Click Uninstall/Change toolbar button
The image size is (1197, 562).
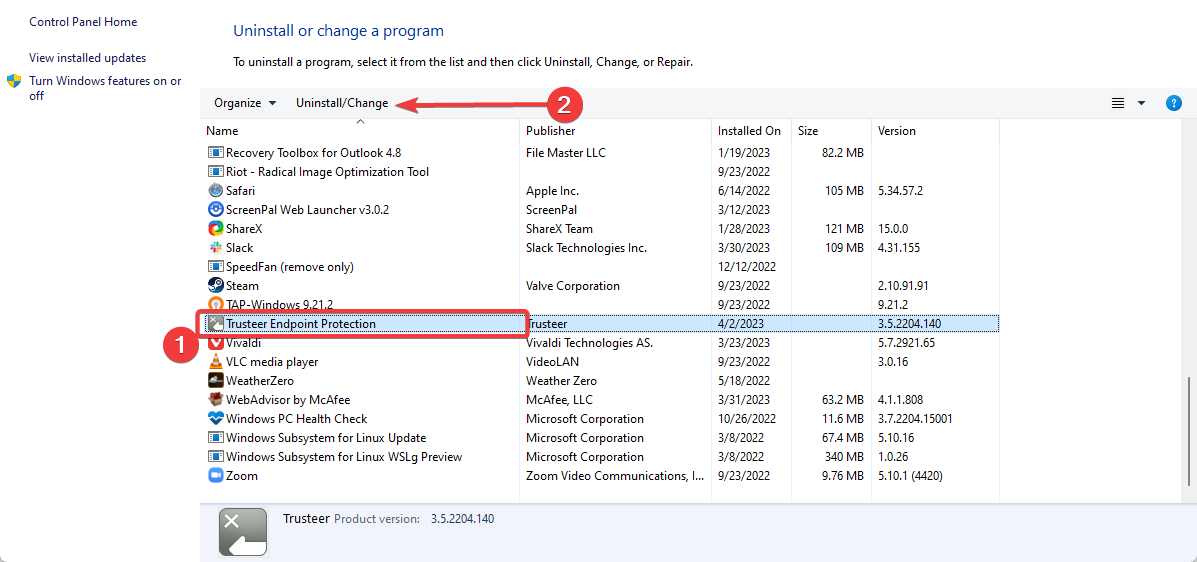(x=342, y=103)
